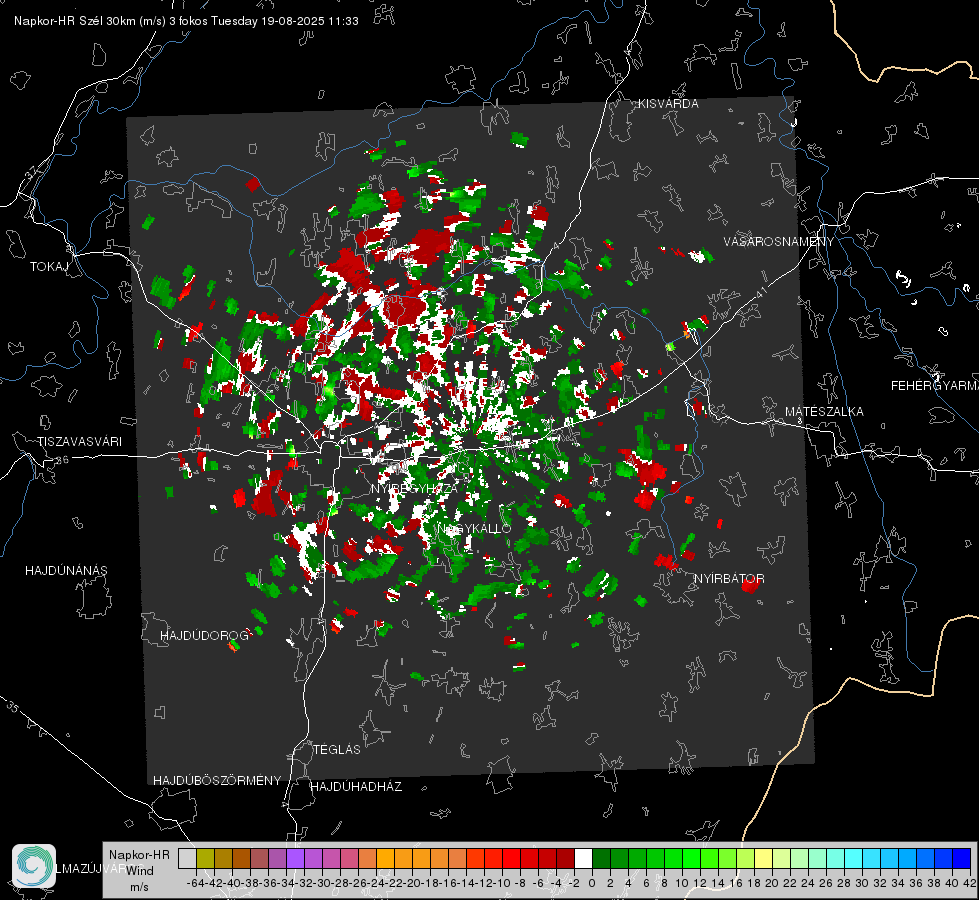Select the KISVÁRDA town label
The width and height of the screenshot is (979, 900).
(x=668, y=104)
